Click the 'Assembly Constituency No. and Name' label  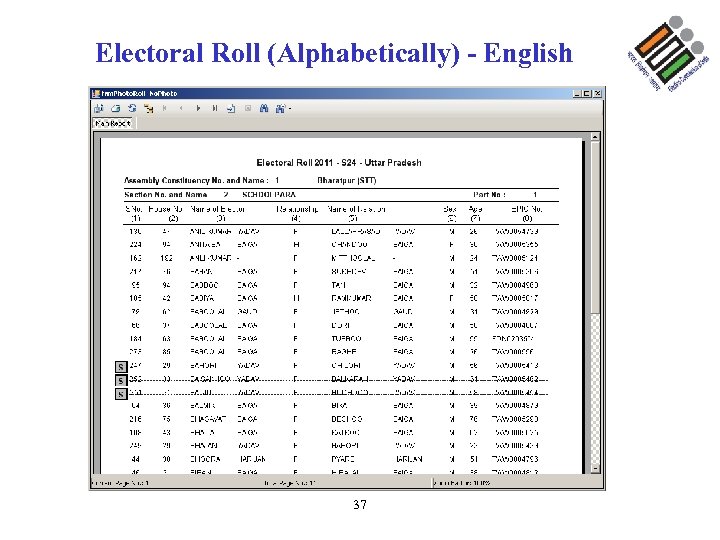click(x=197, y=180)
